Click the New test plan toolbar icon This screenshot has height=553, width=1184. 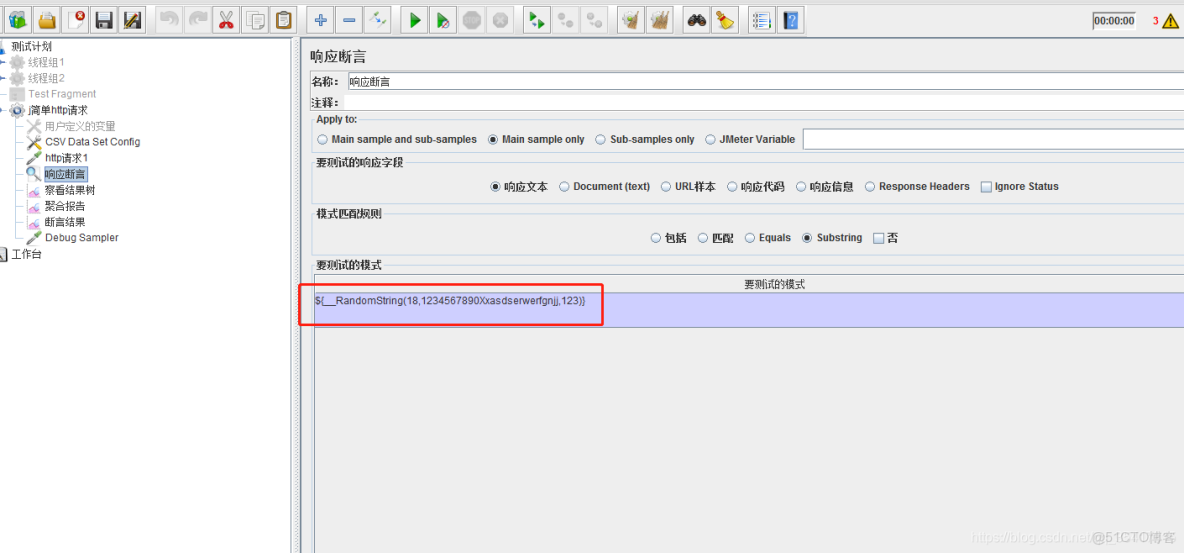pyautogui.click(x=17, y=20)
